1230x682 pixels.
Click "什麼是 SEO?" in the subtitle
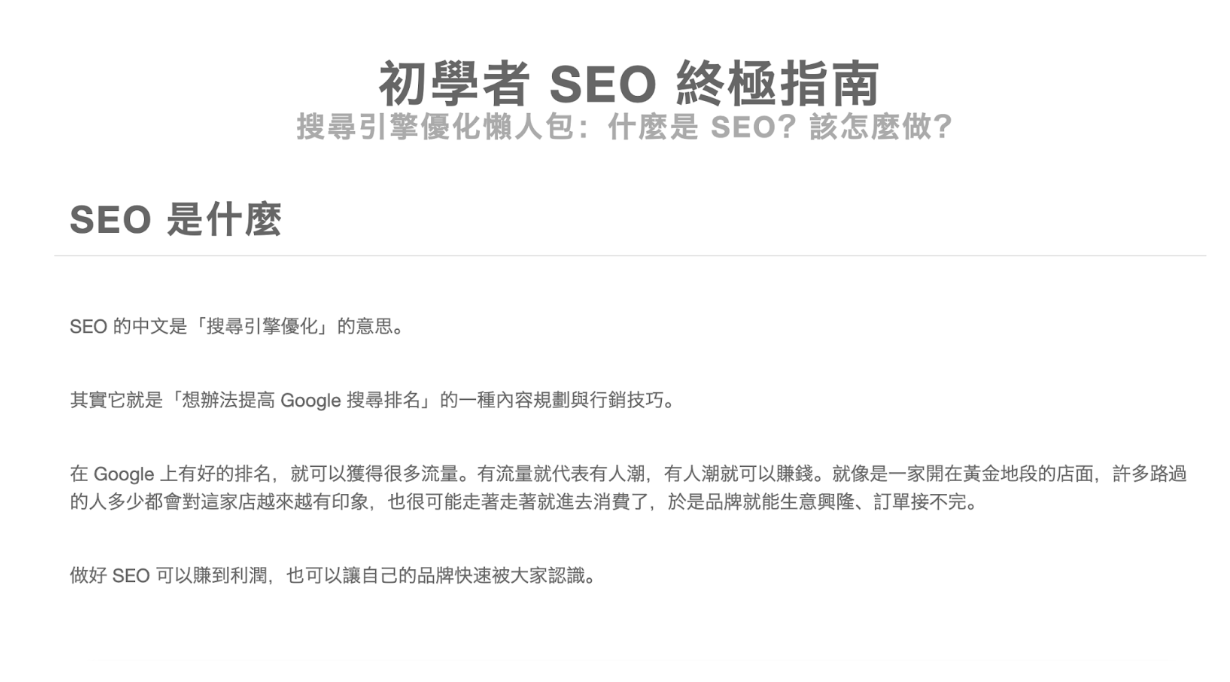[702, 128]
